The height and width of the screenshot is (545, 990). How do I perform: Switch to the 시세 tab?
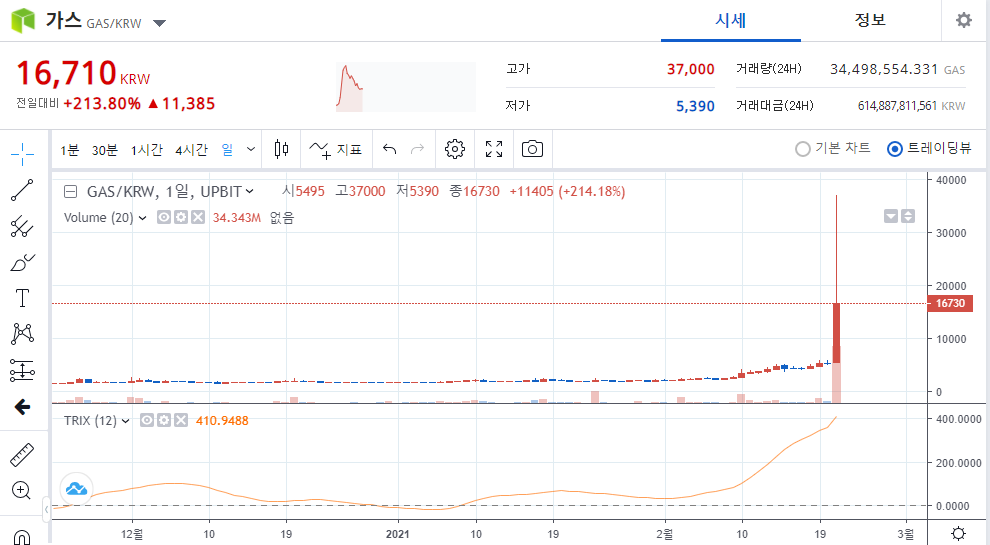point(731,21)
